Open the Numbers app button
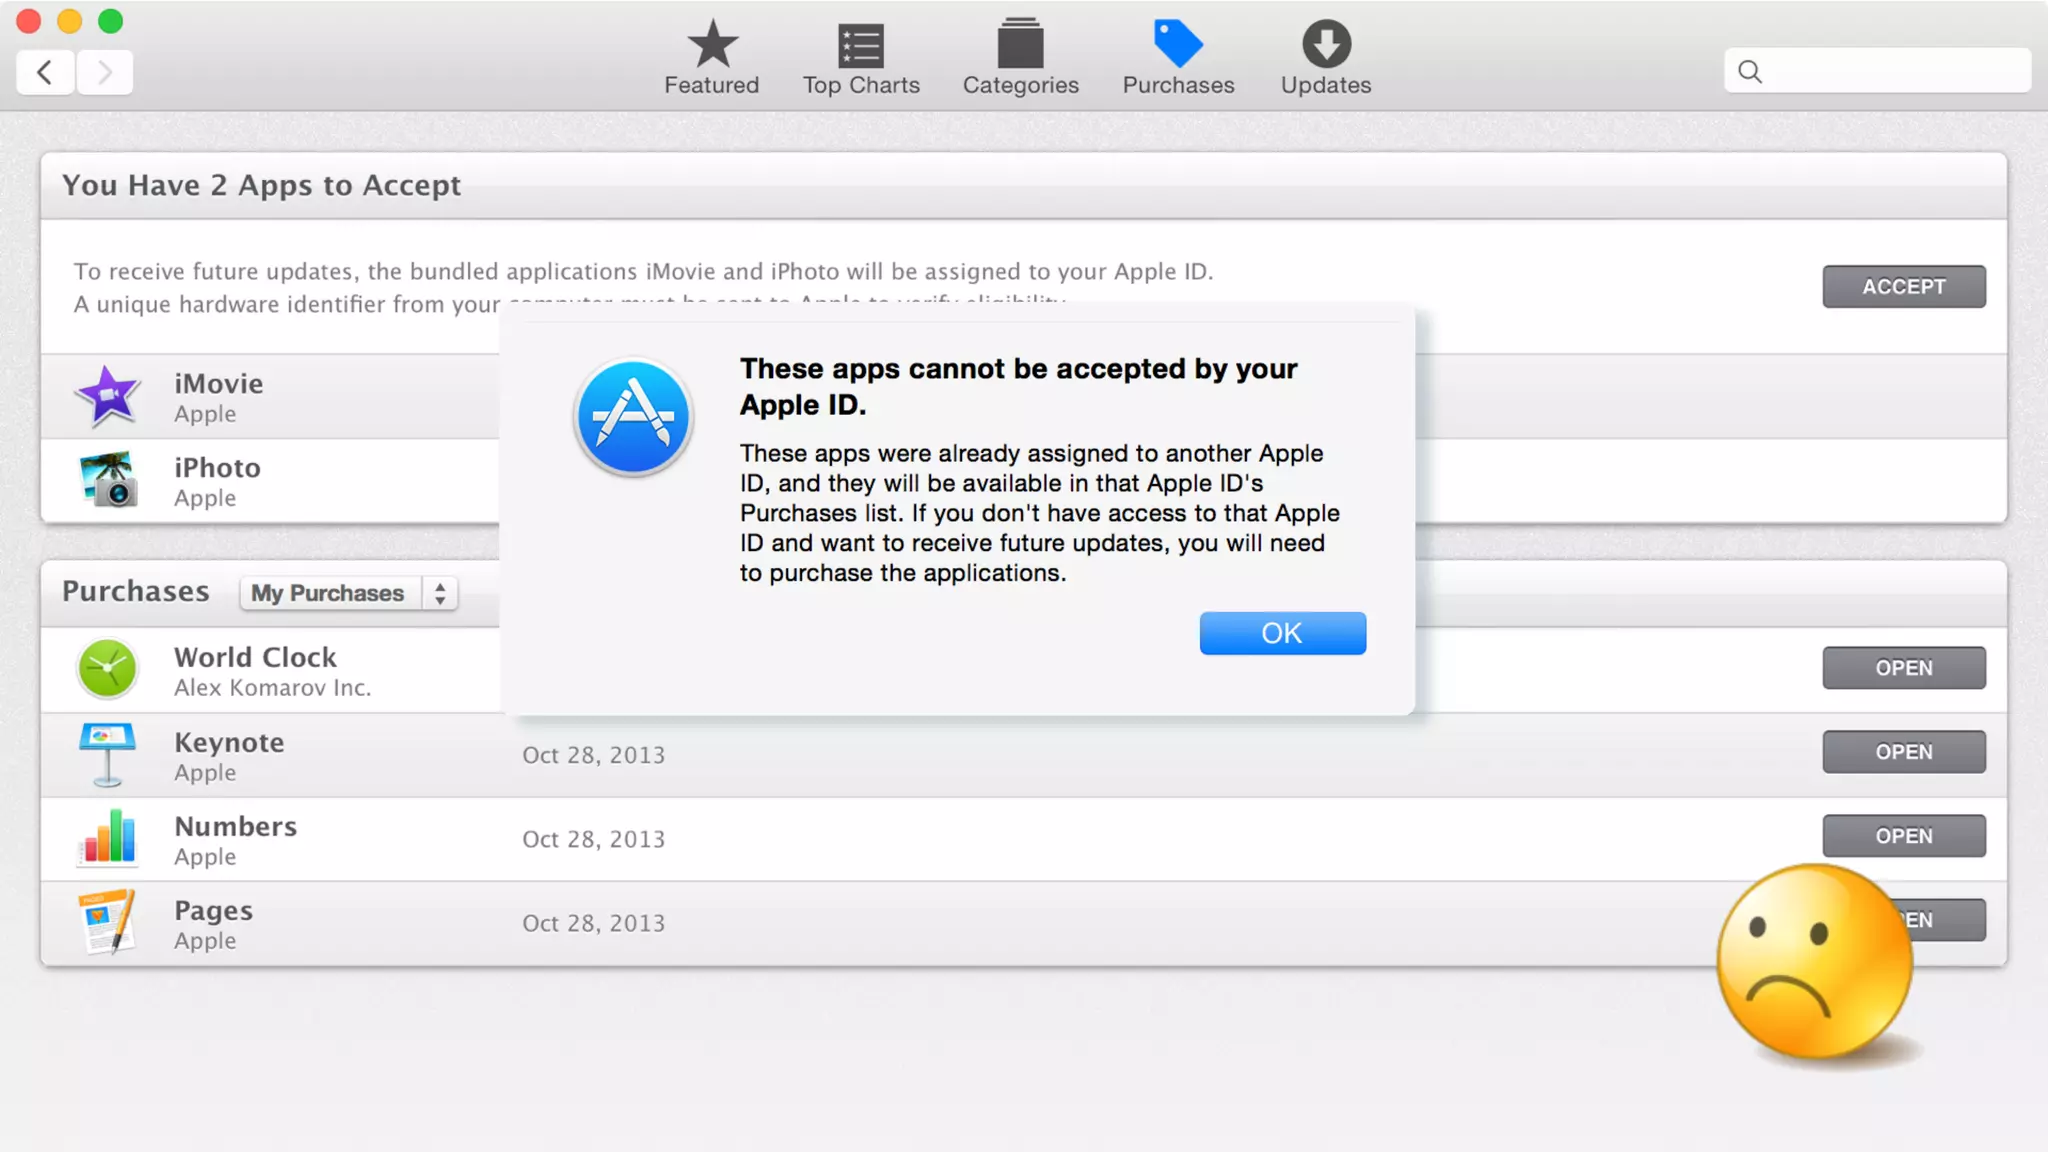Image resolution: width=2048 pixels, height=1152 pixels. [1903, 836]
